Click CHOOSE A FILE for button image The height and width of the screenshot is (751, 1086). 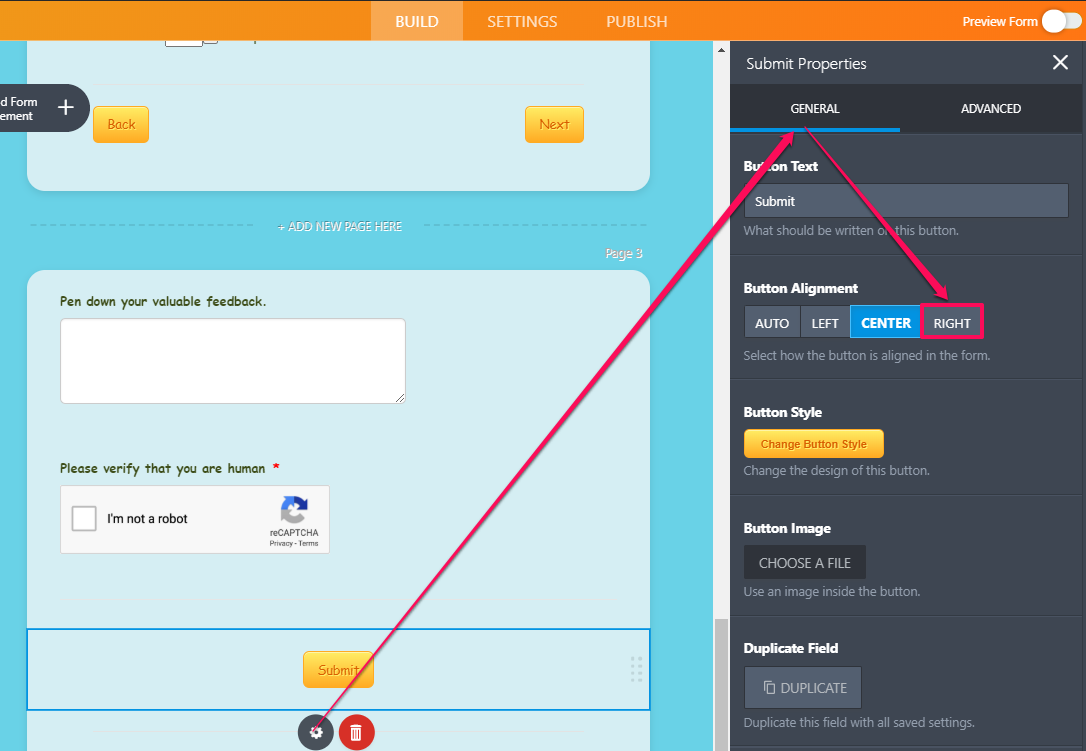(x=805, y=563)
